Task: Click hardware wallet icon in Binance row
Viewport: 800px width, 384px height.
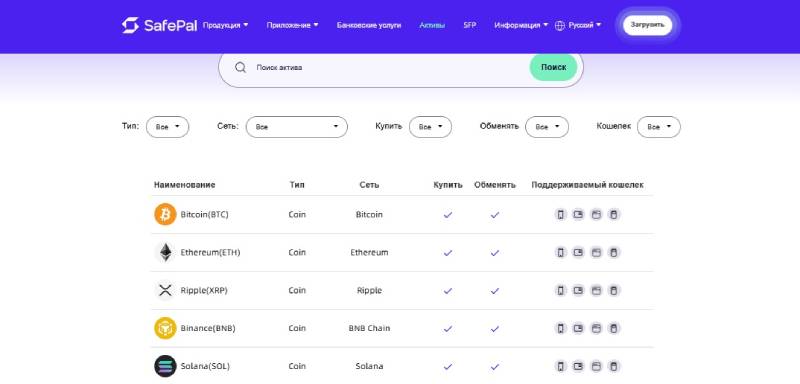Action: click(x=614, y=328)
